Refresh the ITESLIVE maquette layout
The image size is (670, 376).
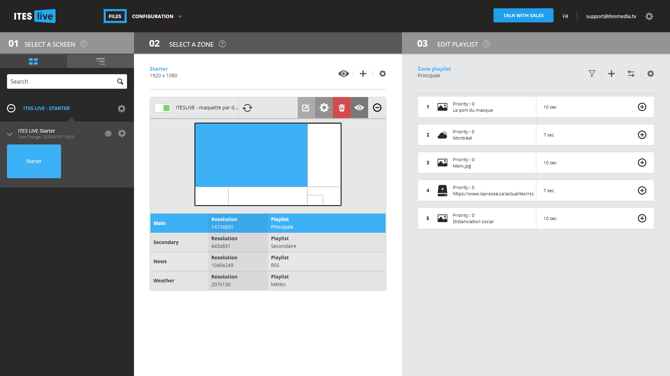click(247, 108)
